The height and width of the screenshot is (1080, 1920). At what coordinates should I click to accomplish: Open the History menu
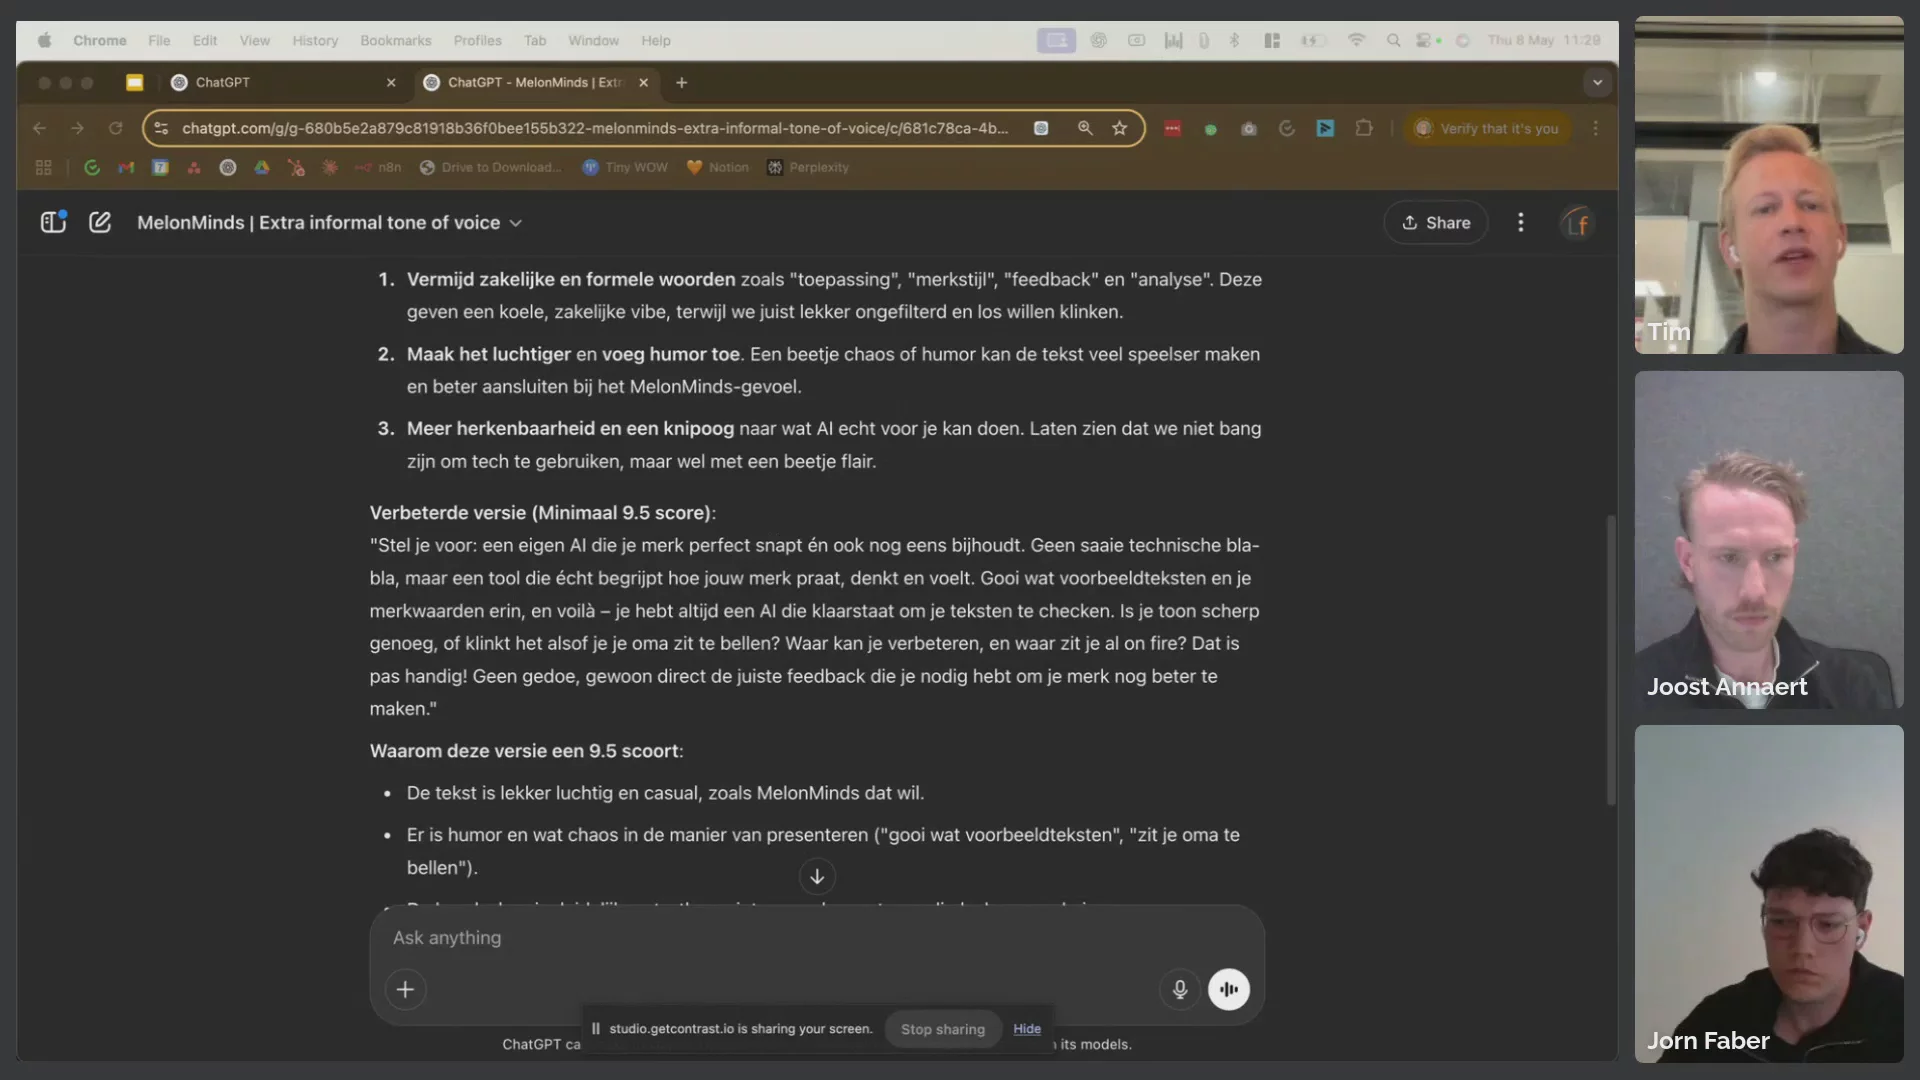click(x=315, y=41)
